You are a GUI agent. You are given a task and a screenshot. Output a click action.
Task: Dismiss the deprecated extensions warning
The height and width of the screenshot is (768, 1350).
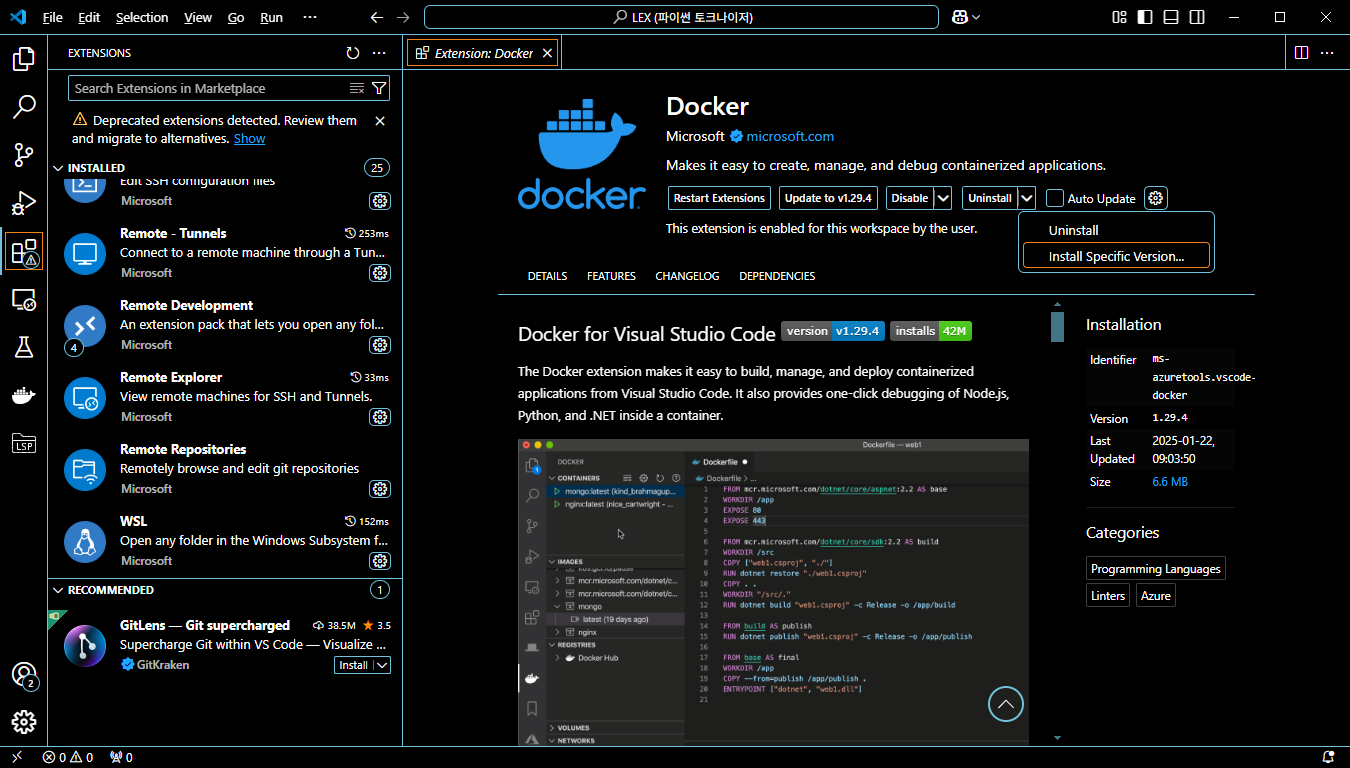tap(380, 121)
